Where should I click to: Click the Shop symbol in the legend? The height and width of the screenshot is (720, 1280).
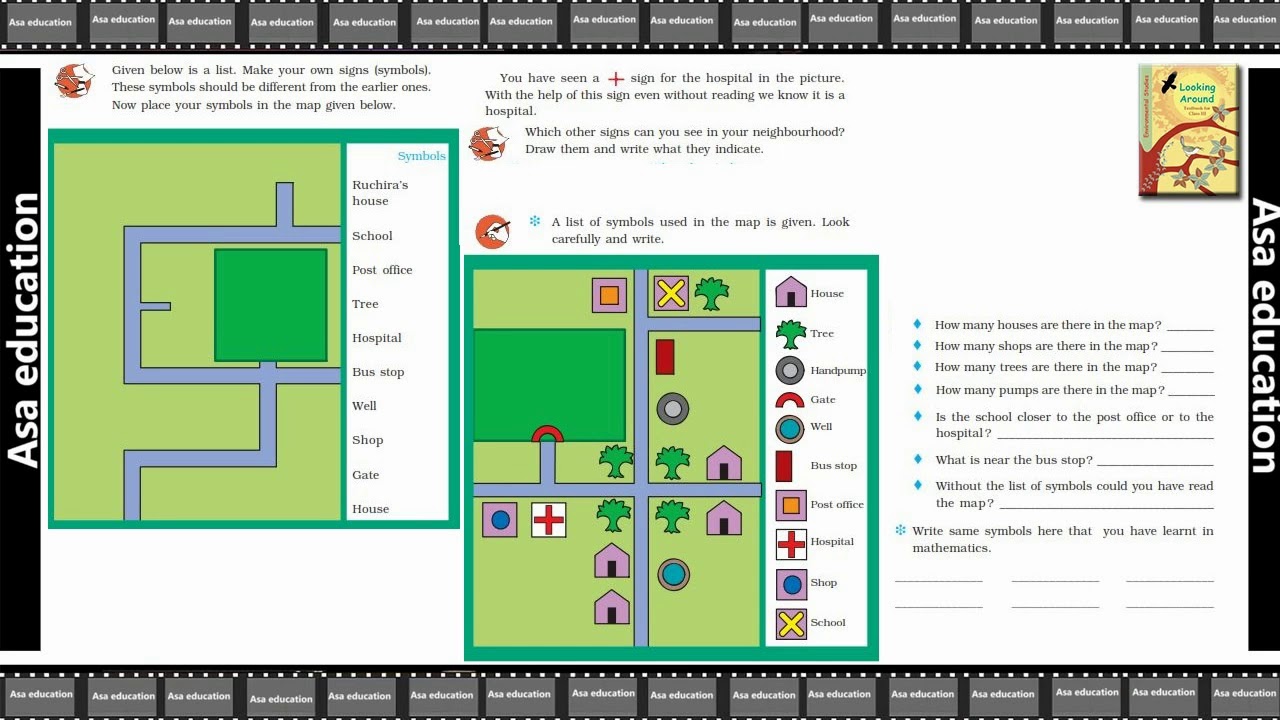click(791, 584)
